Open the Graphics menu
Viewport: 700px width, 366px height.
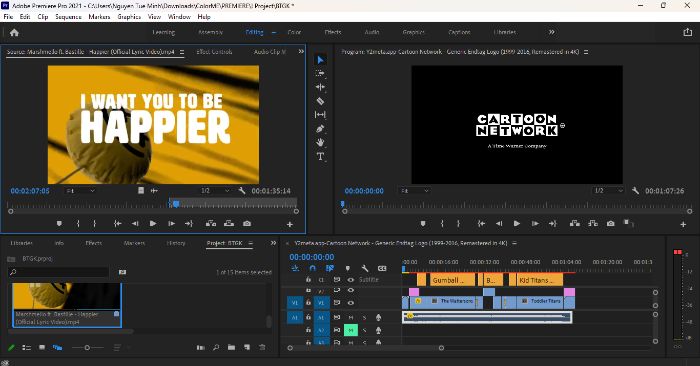[129, 17]
